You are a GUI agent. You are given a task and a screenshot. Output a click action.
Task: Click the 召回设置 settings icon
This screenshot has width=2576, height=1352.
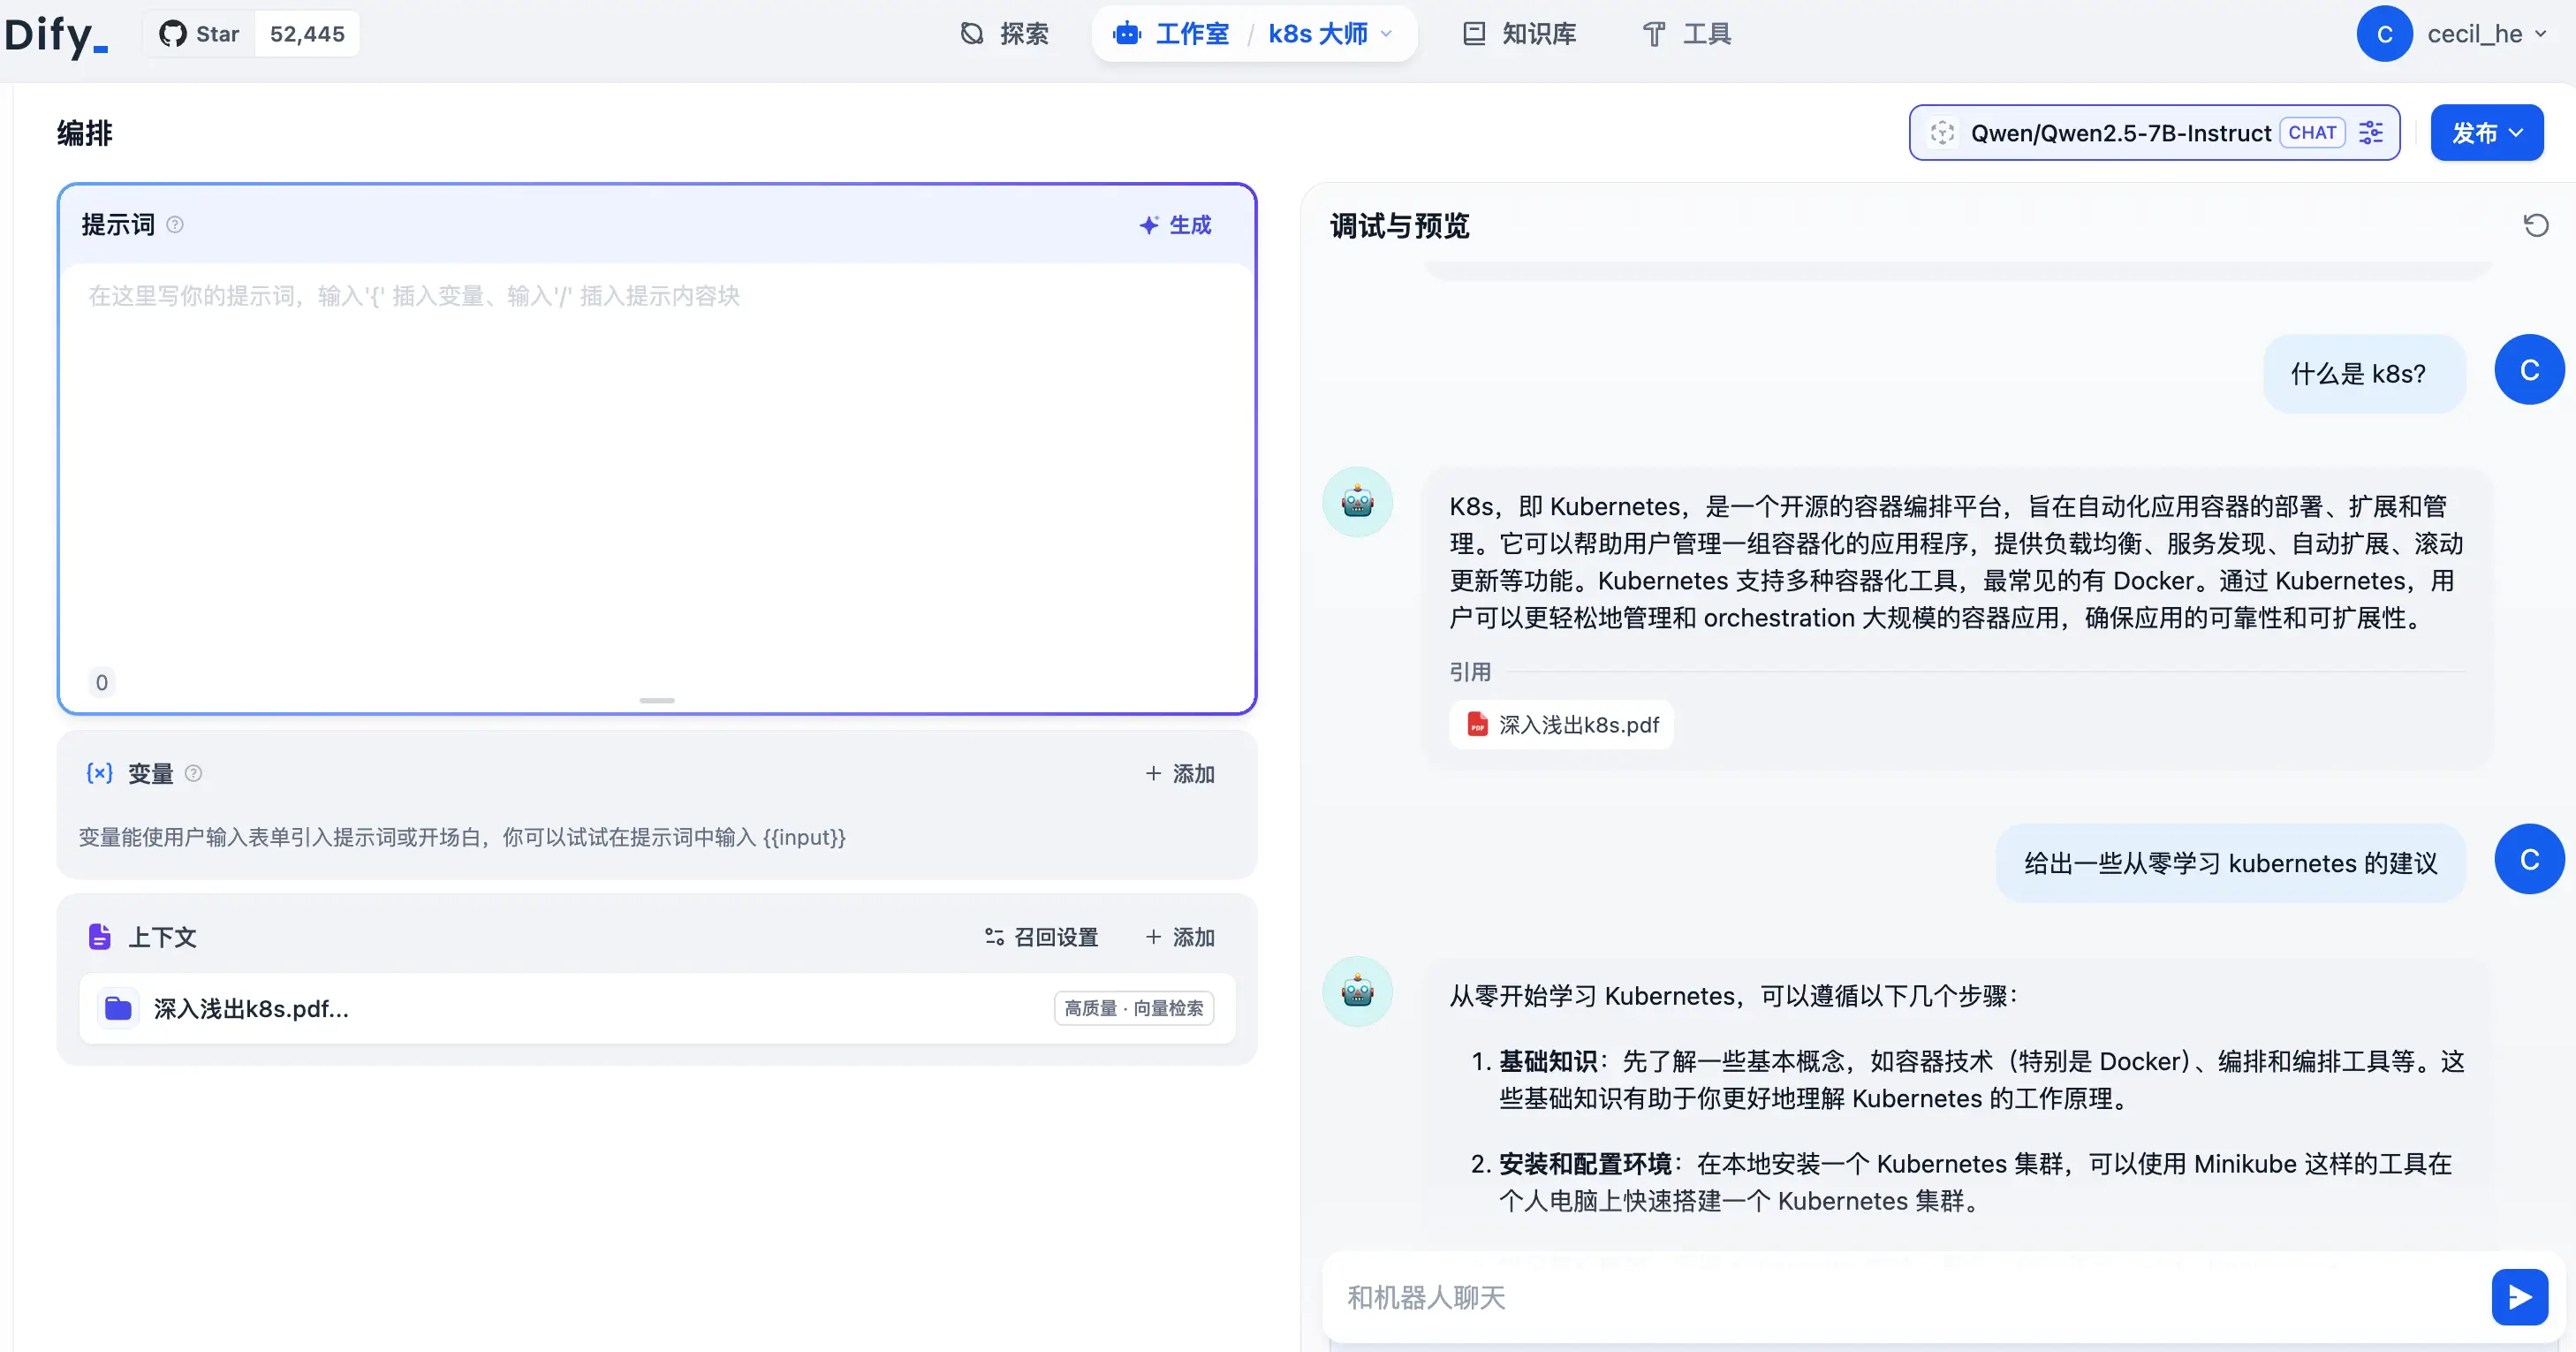994,937
